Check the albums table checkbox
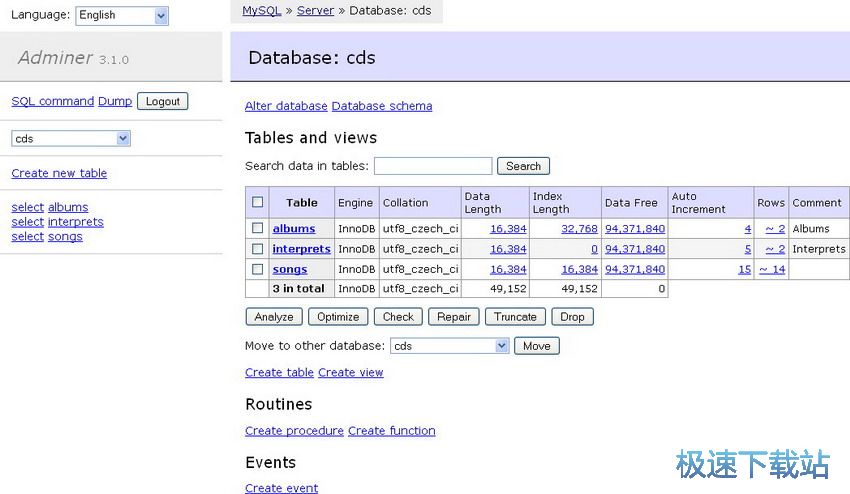 (x=257, y=228)
